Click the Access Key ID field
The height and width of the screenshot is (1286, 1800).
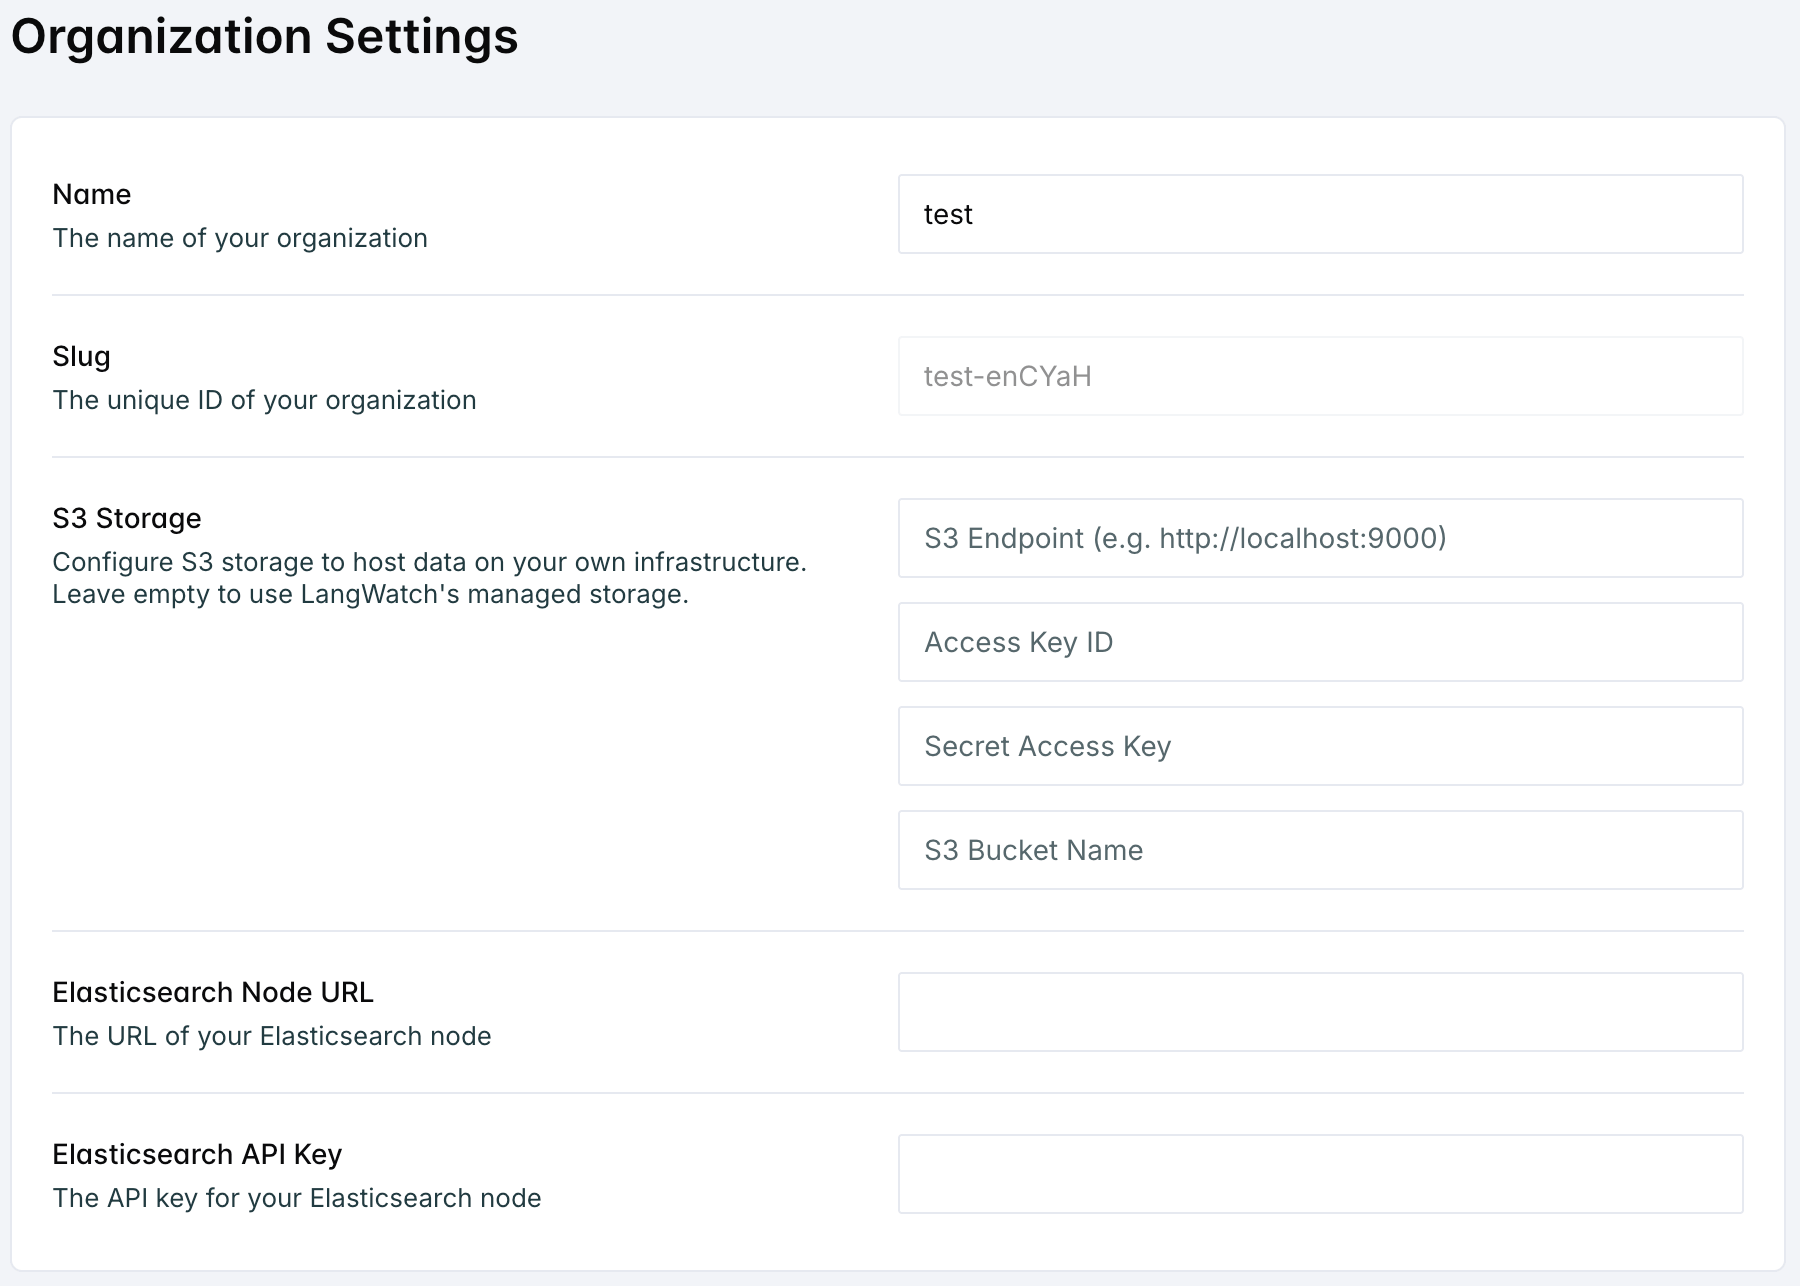[x=1320, y=642]
